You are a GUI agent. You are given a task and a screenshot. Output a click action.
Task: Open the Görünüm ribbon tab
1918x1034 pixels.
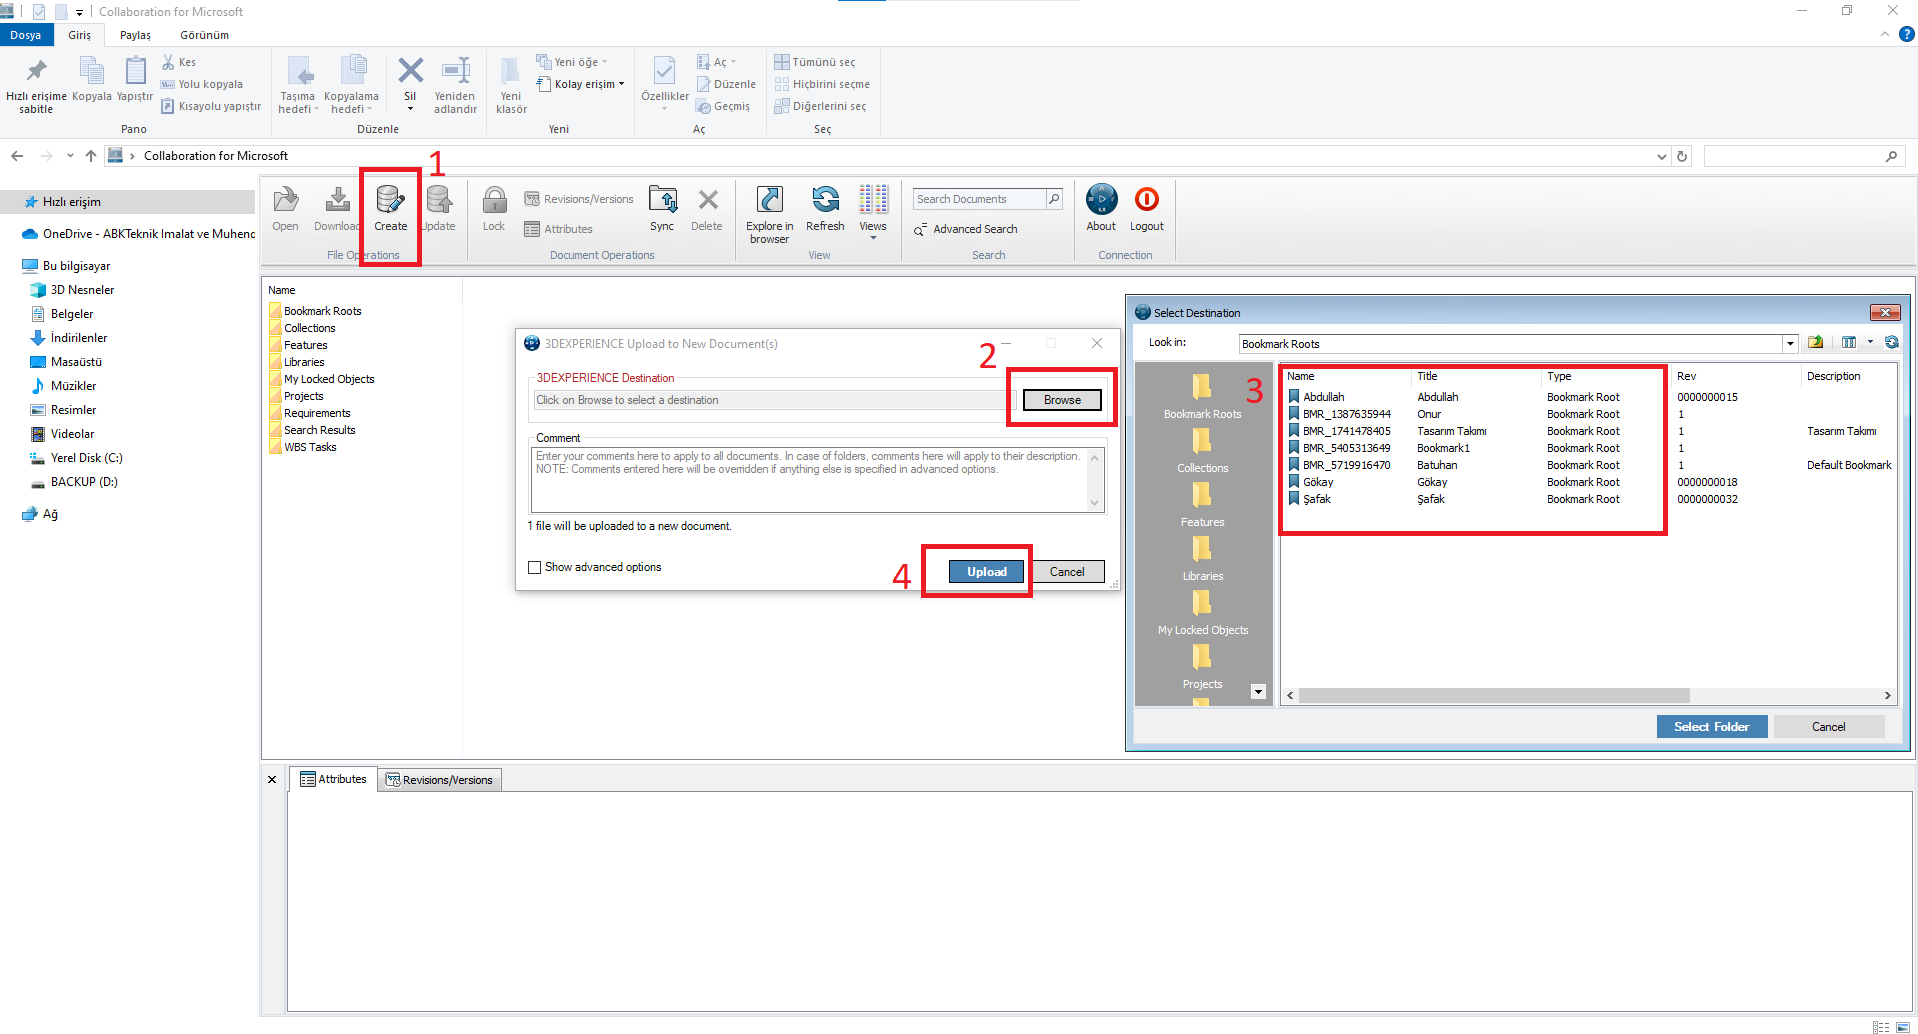pyautogui.click(x=204, y=35)
